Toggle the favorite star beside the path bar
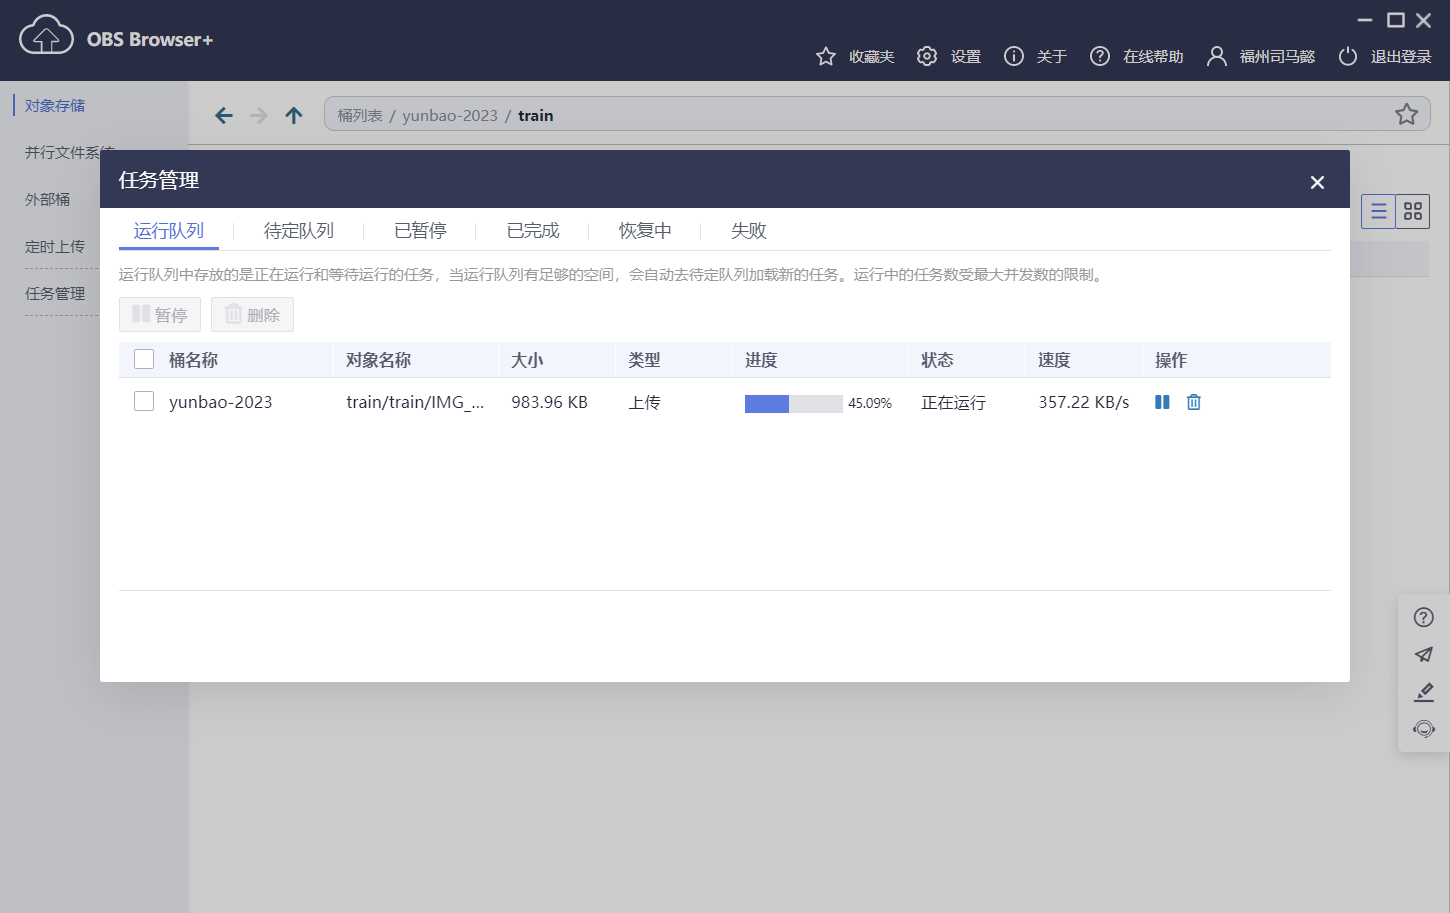The height and width of the screenshot is (913, 1450). point(1407,114)
